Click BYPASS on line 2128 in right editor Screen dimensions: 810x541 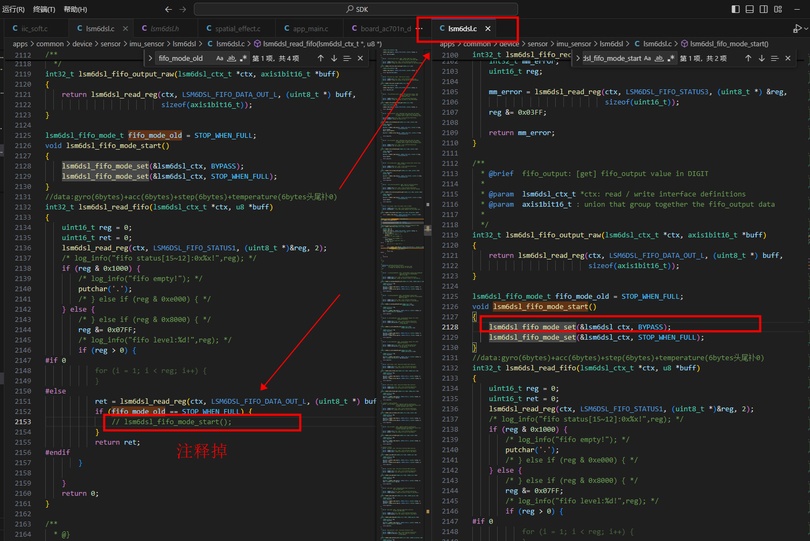click(x=650, y=327)
